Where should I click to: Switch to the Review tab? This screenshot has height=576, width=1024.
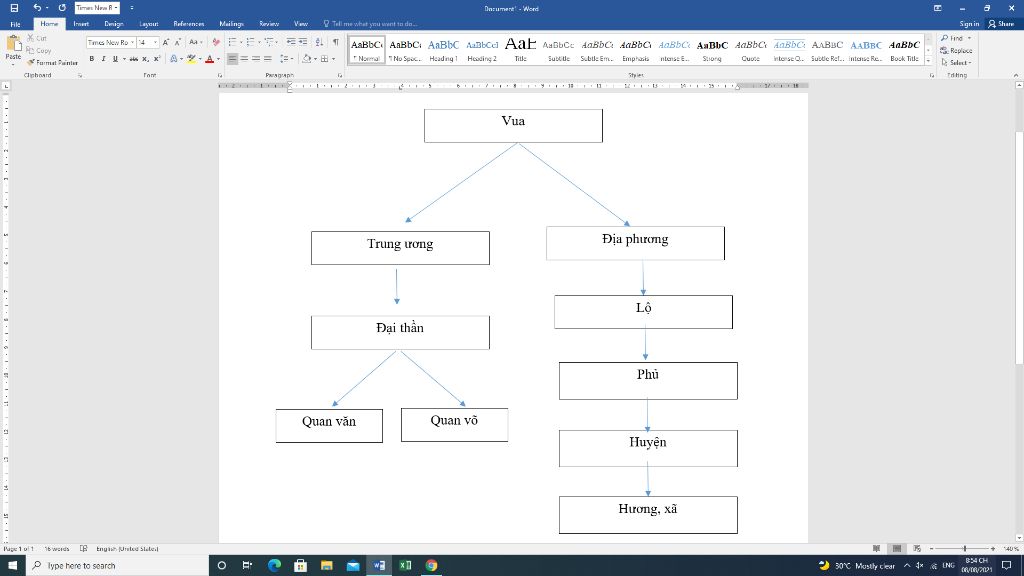click(269, 24)
